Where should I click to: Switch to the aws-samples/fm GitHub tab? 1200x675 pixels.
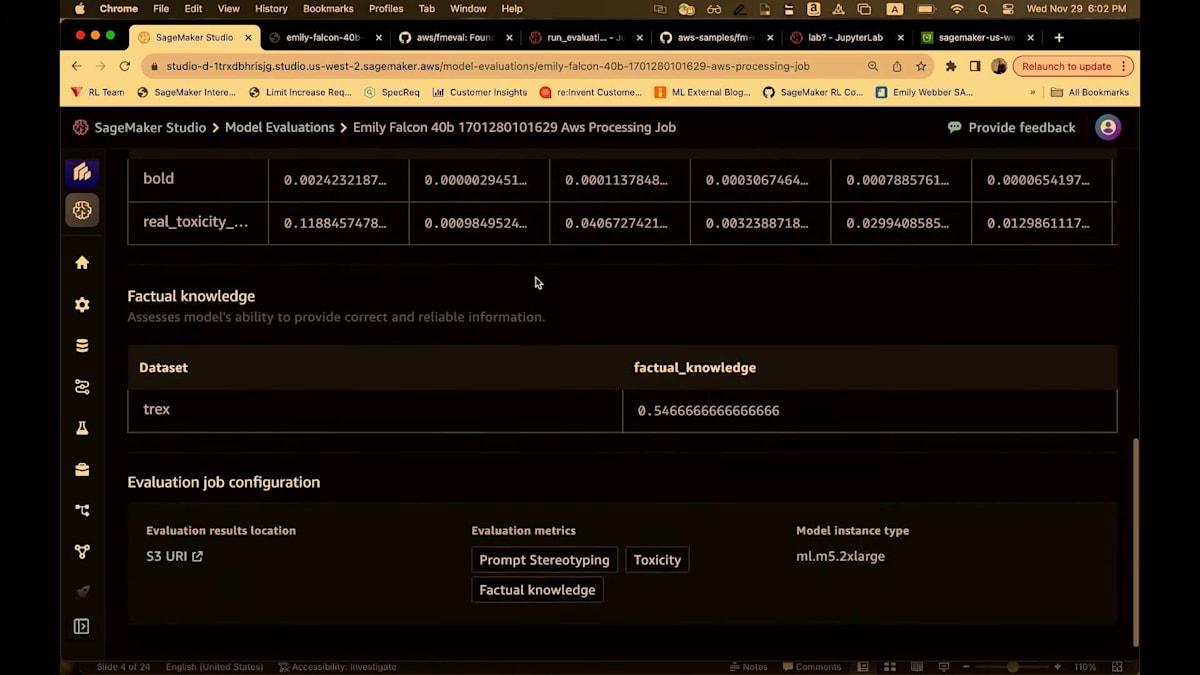click(716, 37)
